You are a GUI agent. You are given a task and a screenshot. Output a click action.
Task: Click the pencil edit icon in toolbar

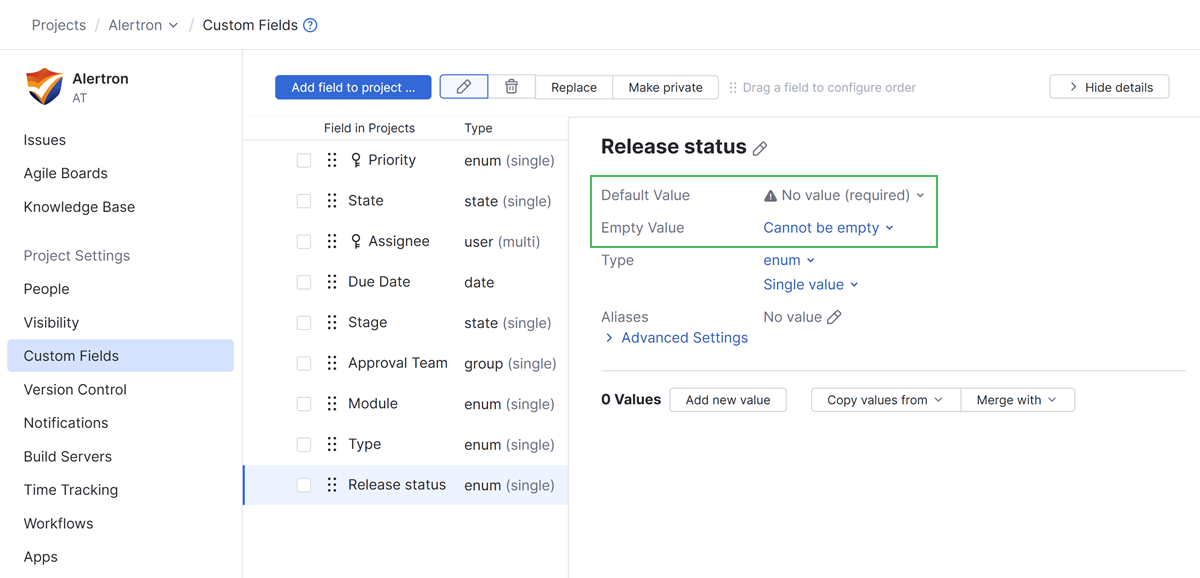[463, 87]
